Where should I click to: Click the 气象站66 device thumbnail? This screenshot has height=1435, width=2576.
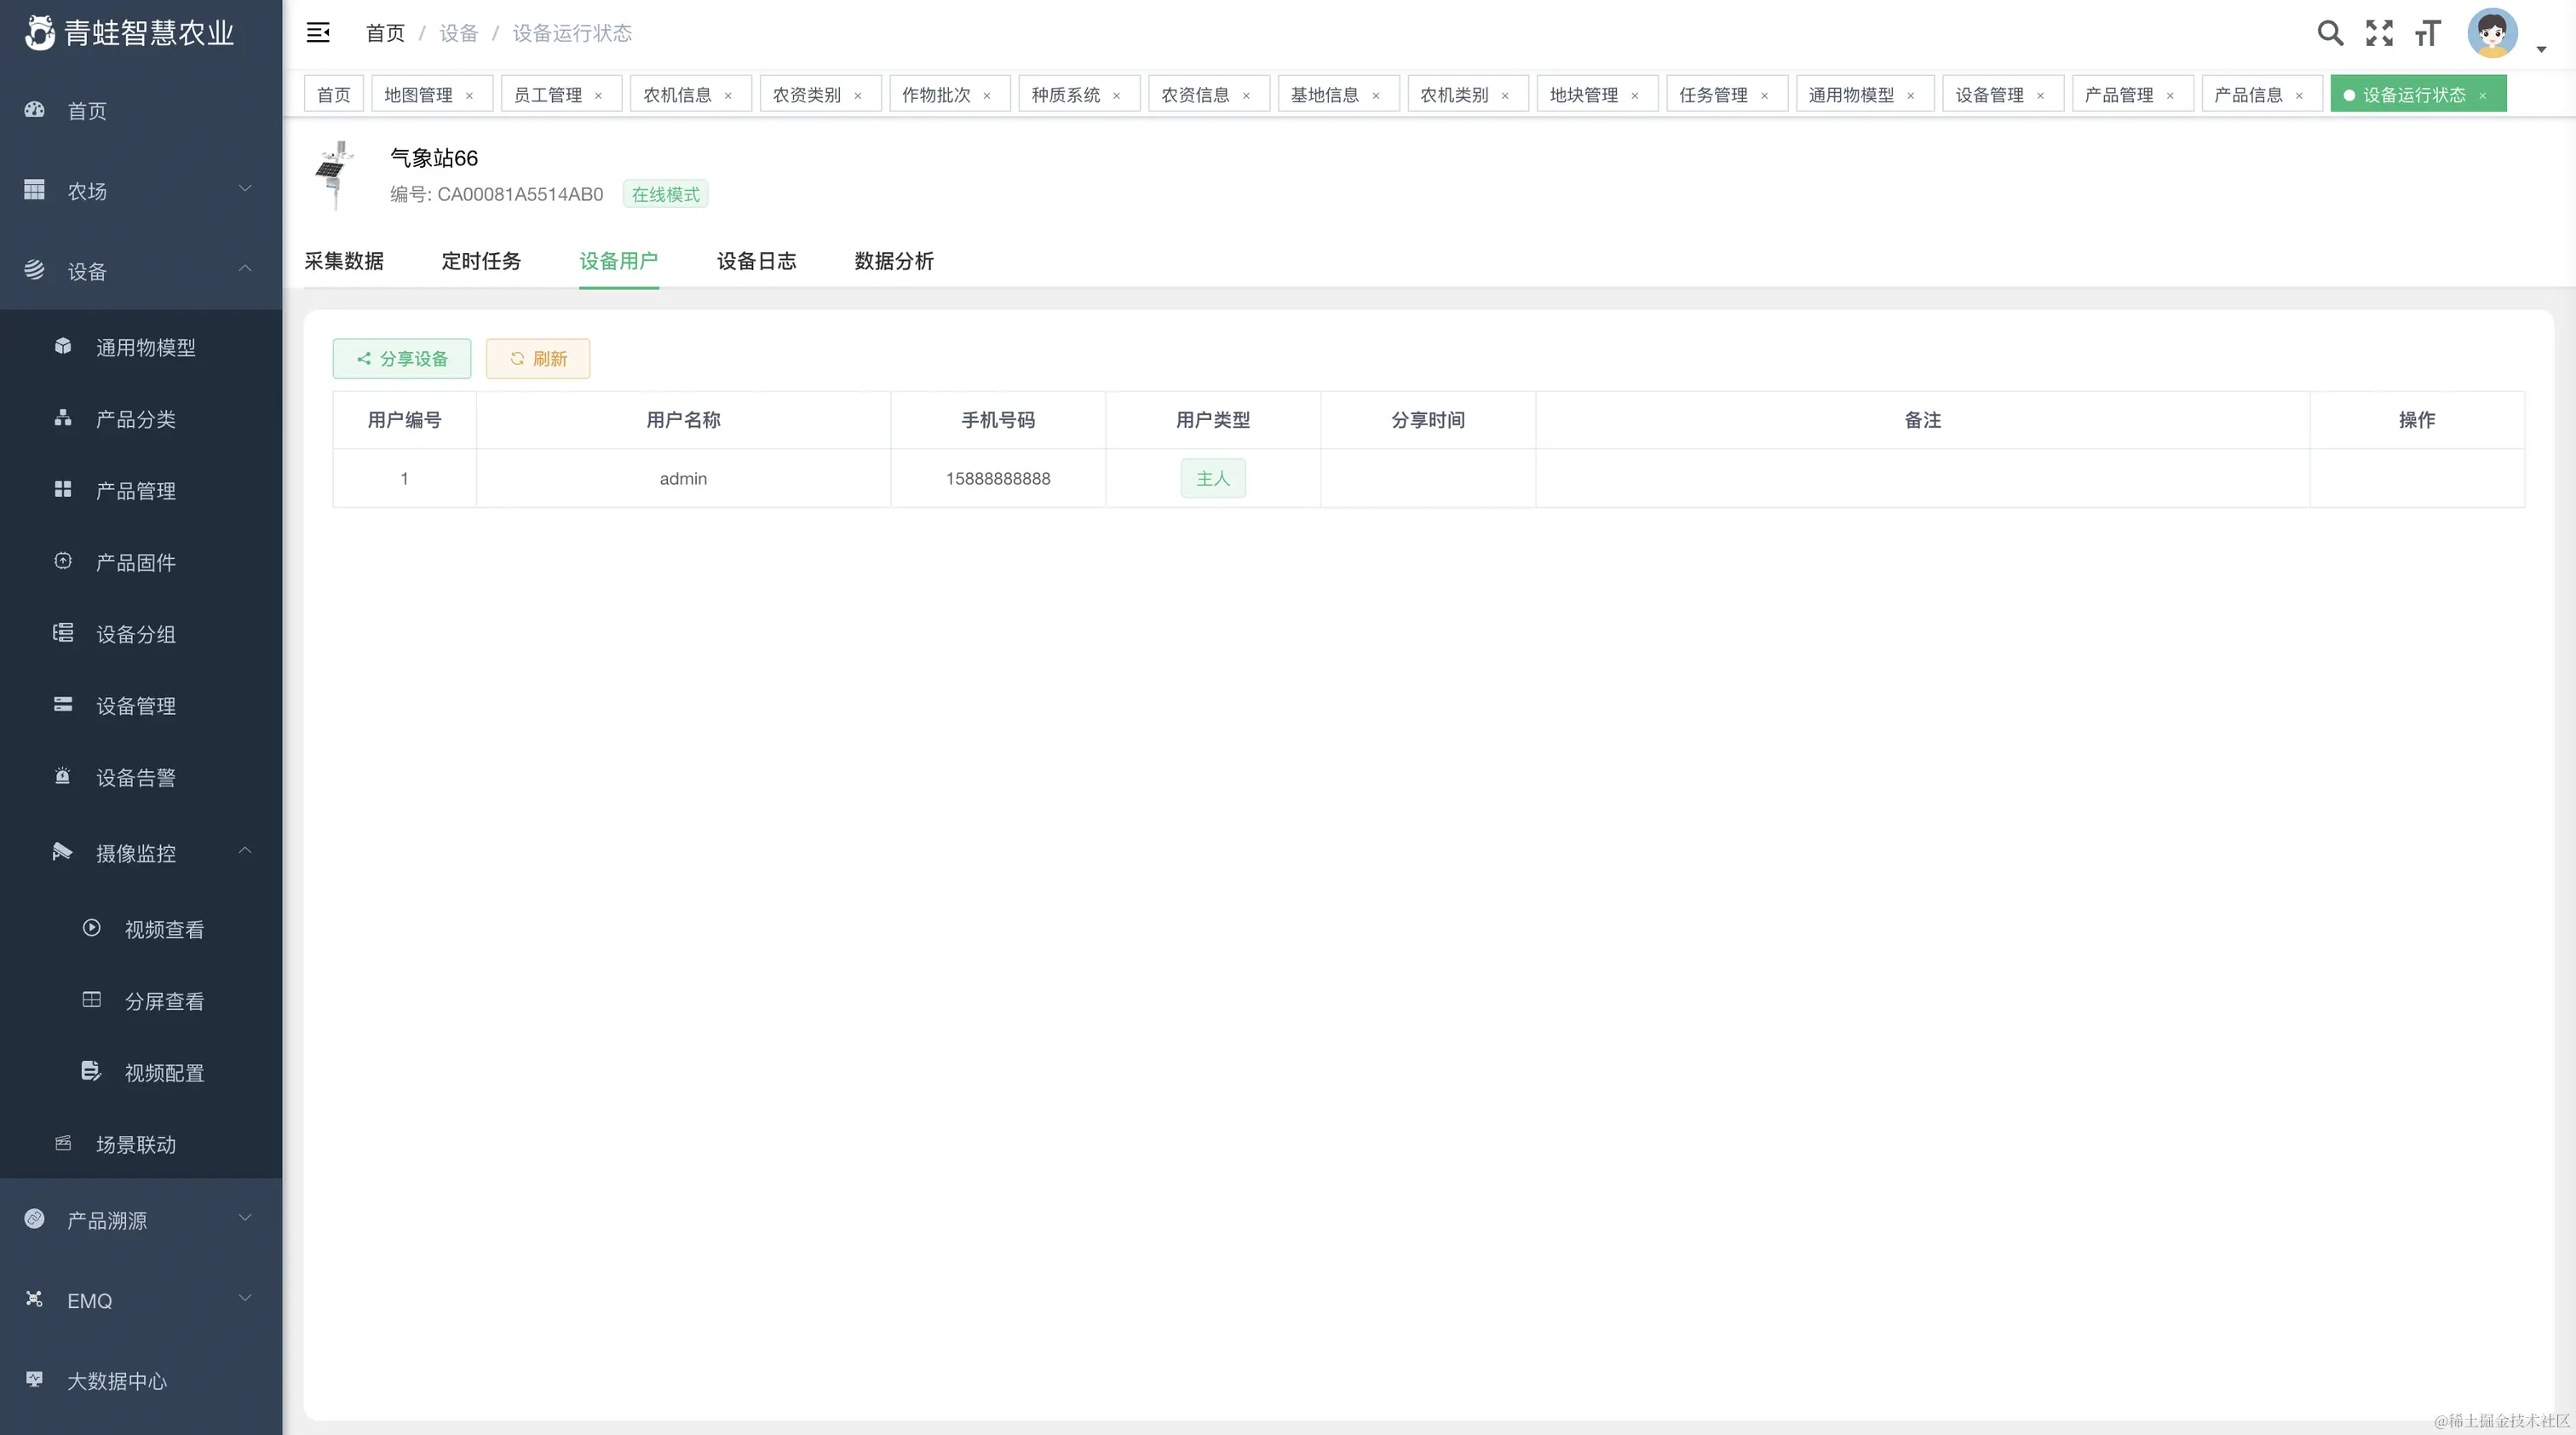pos(336,174)
